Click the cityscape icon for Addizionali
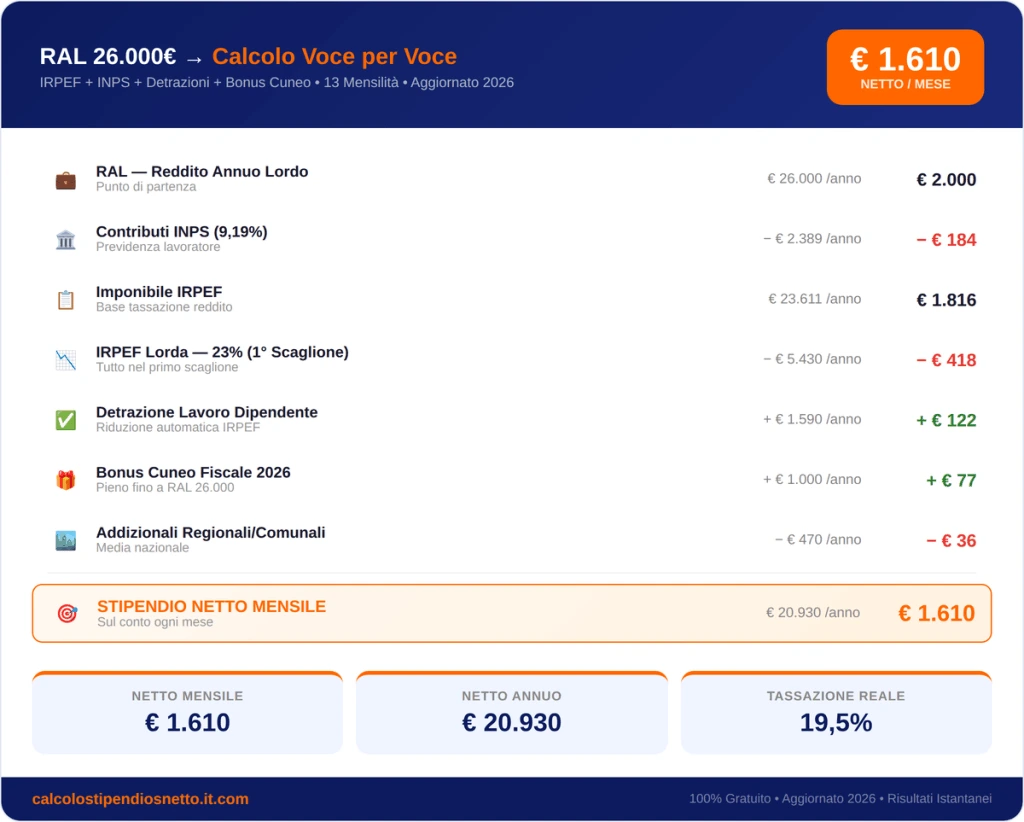 click(x=65, y=540)
